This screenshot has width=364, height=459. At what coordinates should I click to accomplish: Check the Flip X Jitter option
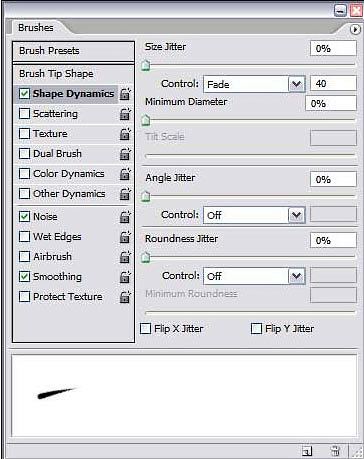(x=146, y=329)
